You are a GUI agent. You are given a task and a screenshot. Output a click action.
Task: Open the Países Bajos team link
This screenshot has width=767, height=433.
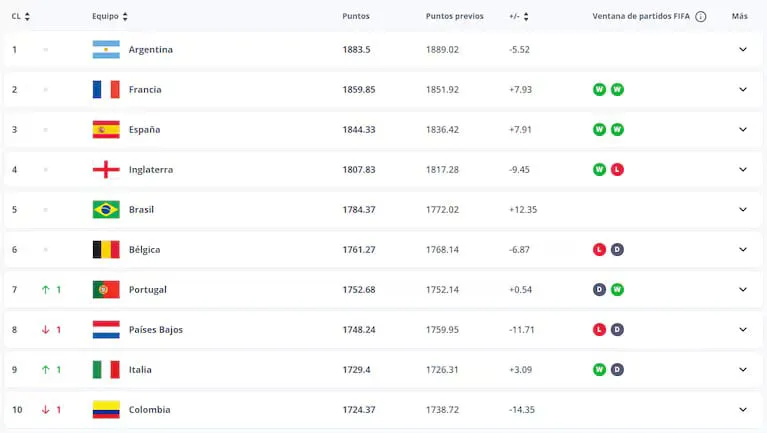click(x=155, y=330)
